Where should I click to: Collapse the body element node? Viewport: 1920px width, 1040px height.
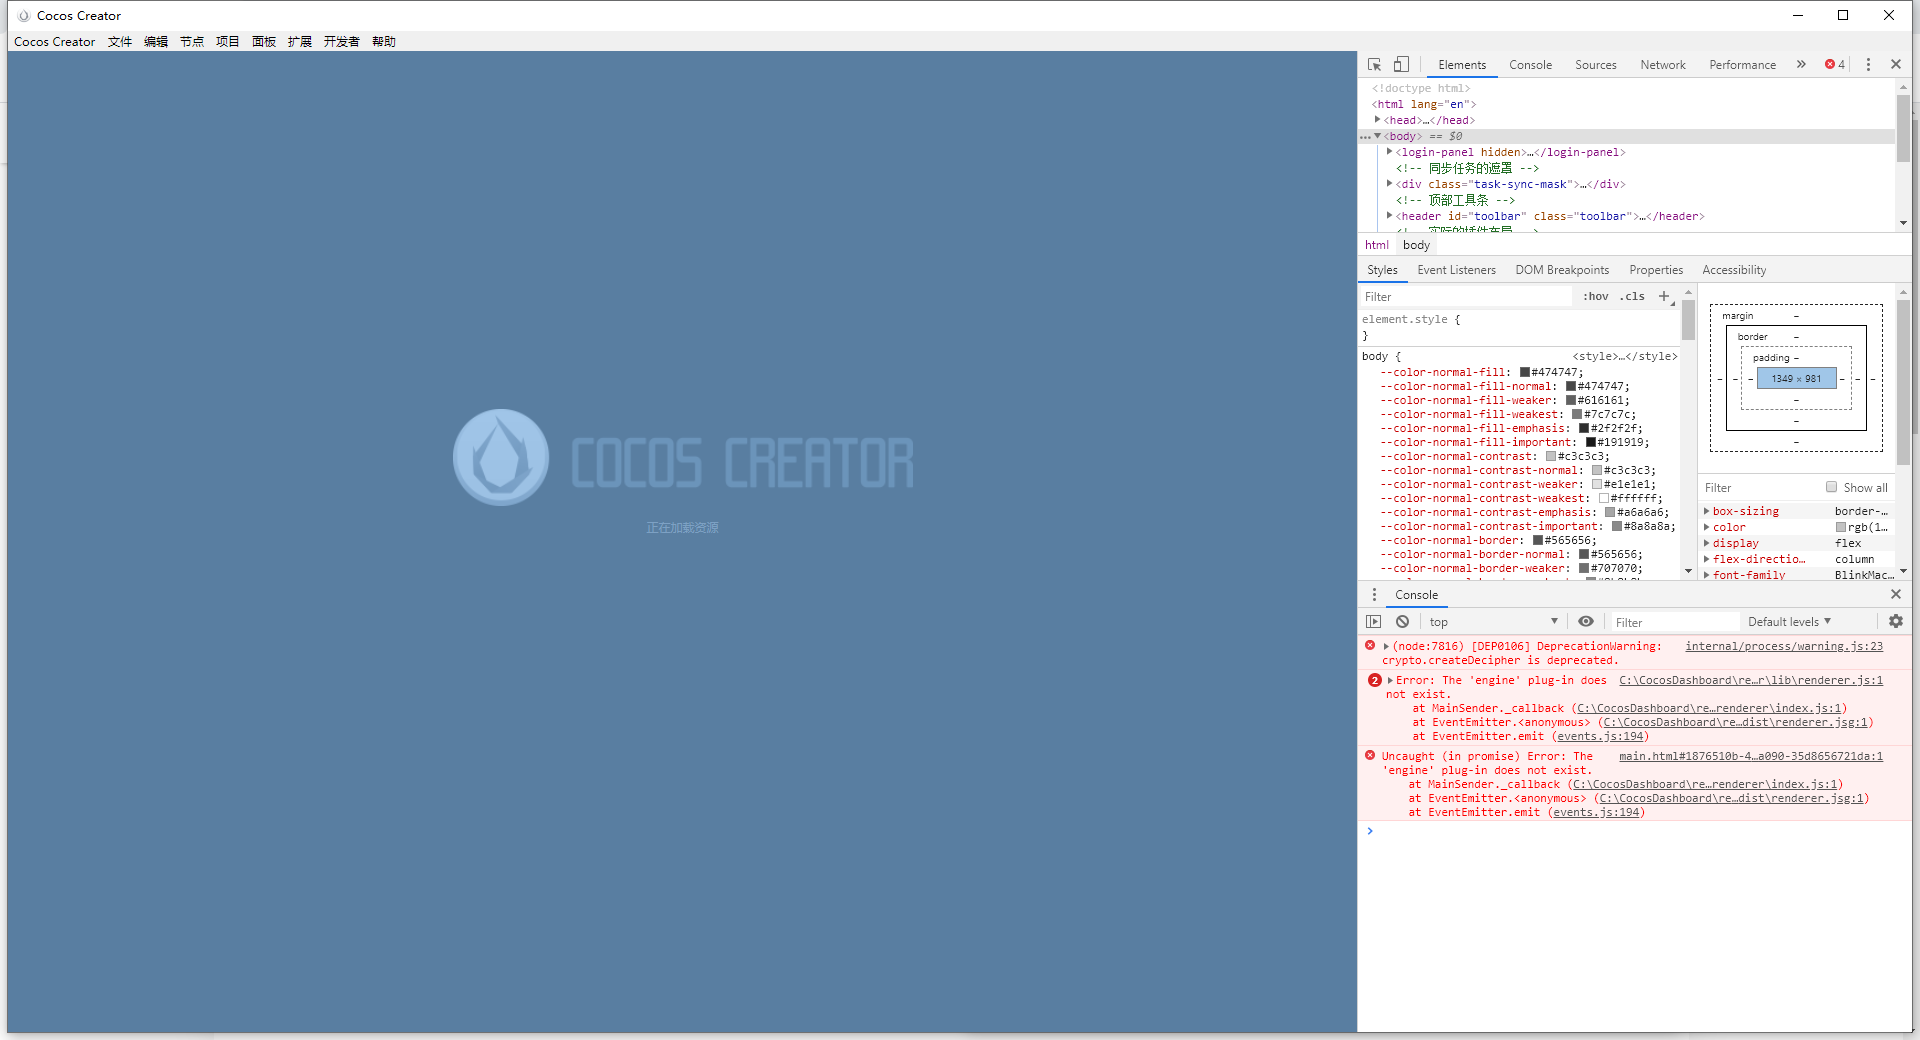tap(1378, 136)
